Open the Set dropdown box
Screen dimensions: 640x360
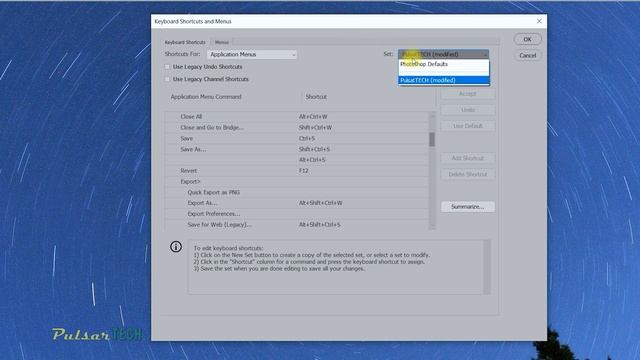(443, 54)
